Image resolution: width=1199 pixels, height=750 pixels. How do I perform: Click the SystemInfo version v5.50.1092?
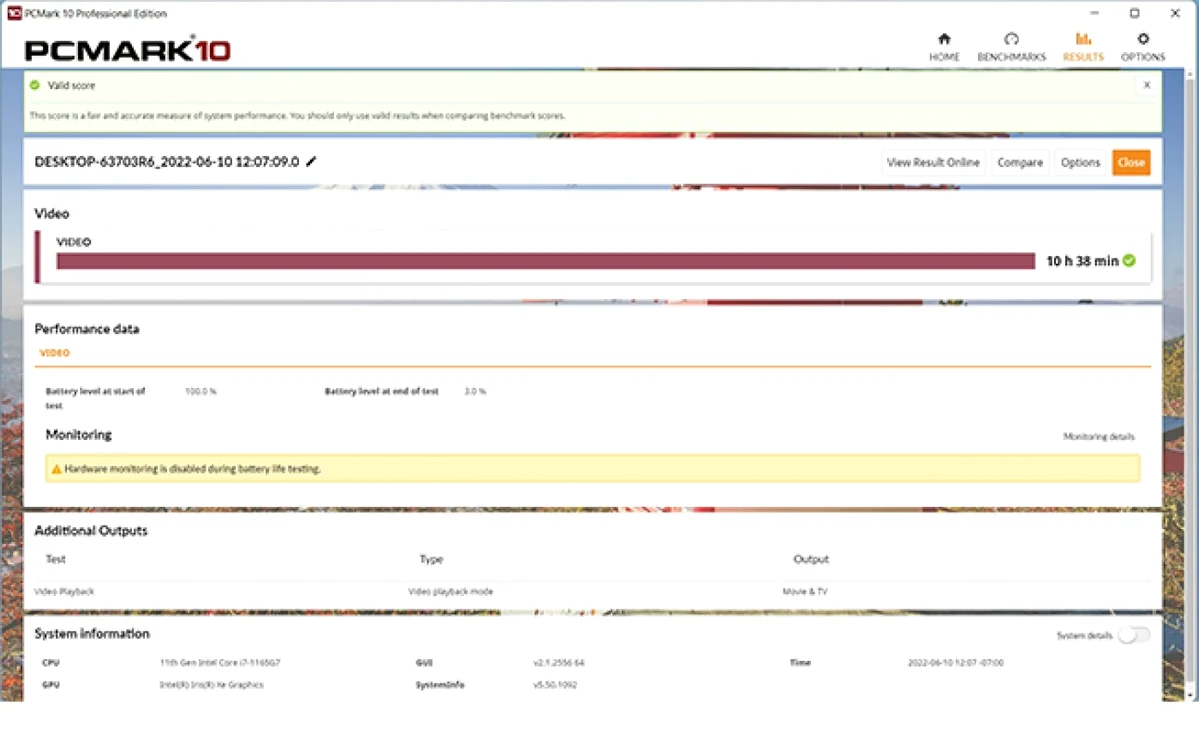coord(554,685)
